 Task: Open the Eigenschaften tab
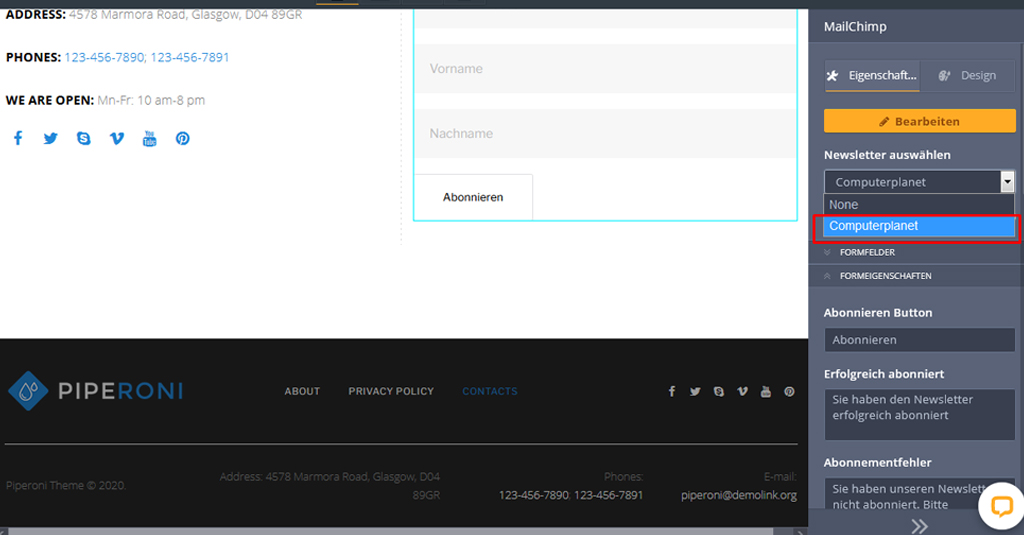(x=870, y=75)
